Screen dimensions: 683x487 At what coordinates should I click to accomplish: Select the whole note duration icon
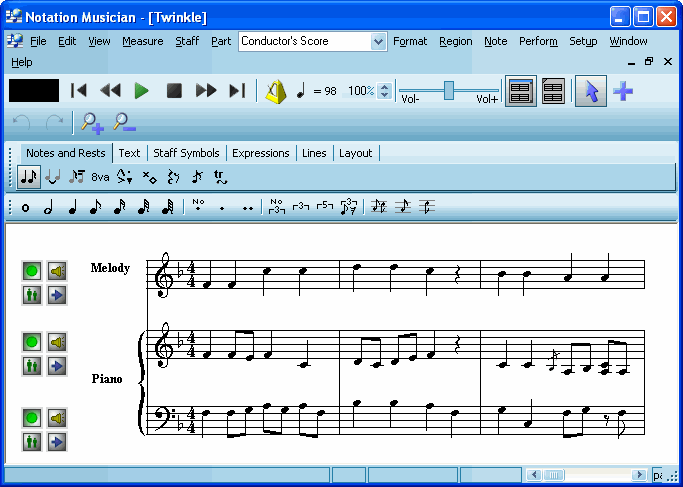(25, 207)
